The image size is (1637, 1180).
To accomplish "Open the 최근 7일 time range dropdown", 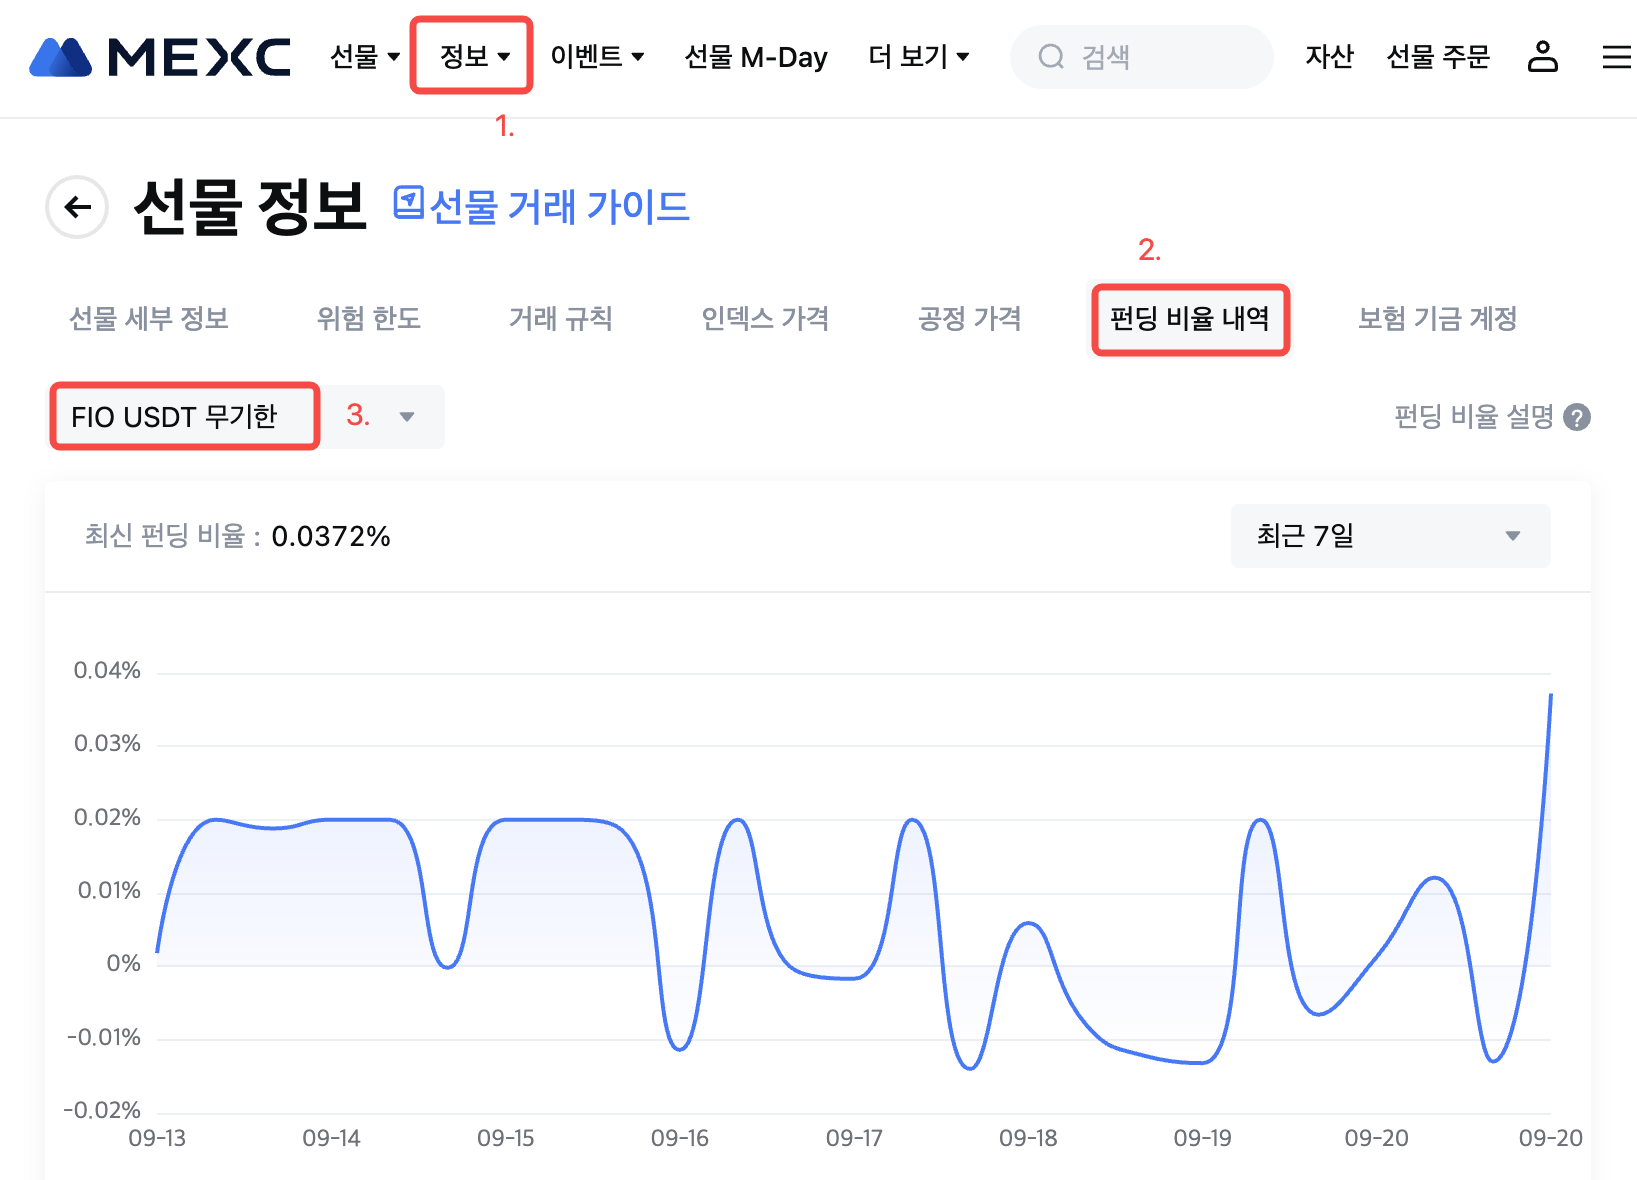I will (x=1390, y=536).
